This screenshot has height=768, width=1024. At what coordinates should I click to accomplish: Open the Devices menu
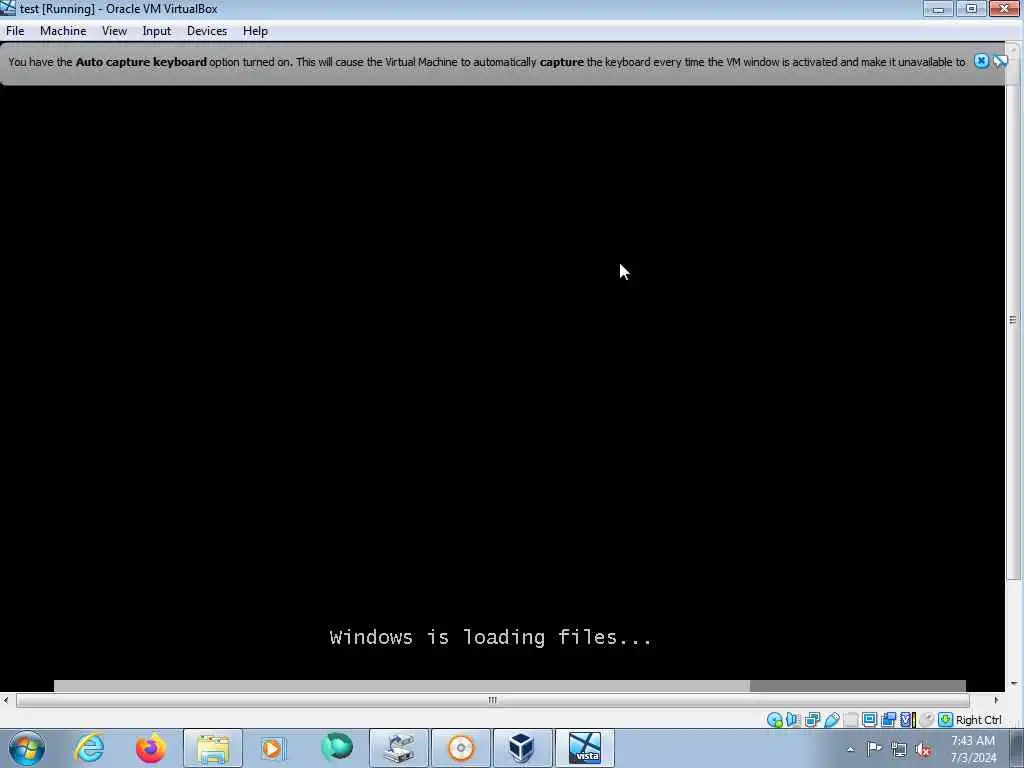[x=207, y=31]
